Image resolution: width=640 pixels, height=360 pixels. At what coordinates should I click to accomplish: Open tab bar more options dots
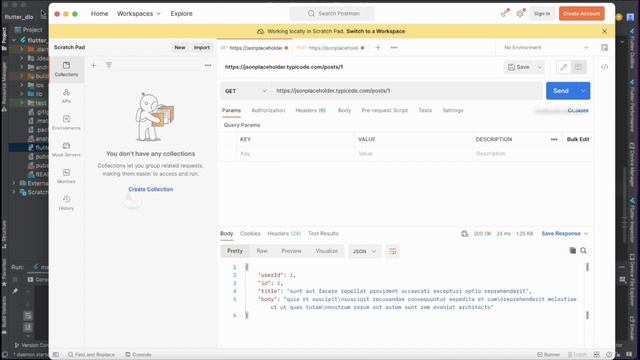[x=393, y=48]
